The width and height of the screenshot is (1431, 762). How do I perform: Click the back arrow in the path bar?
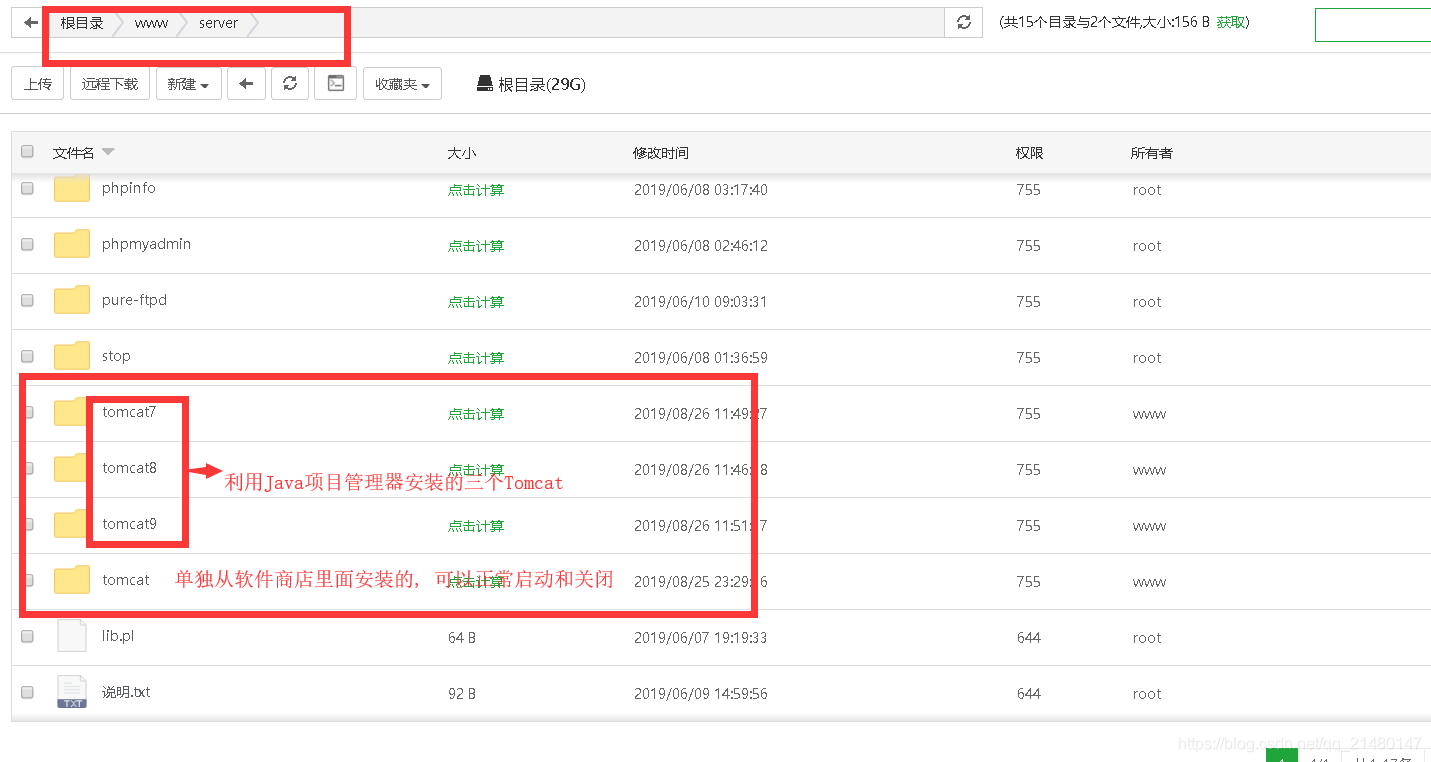(x=30, y=23)
